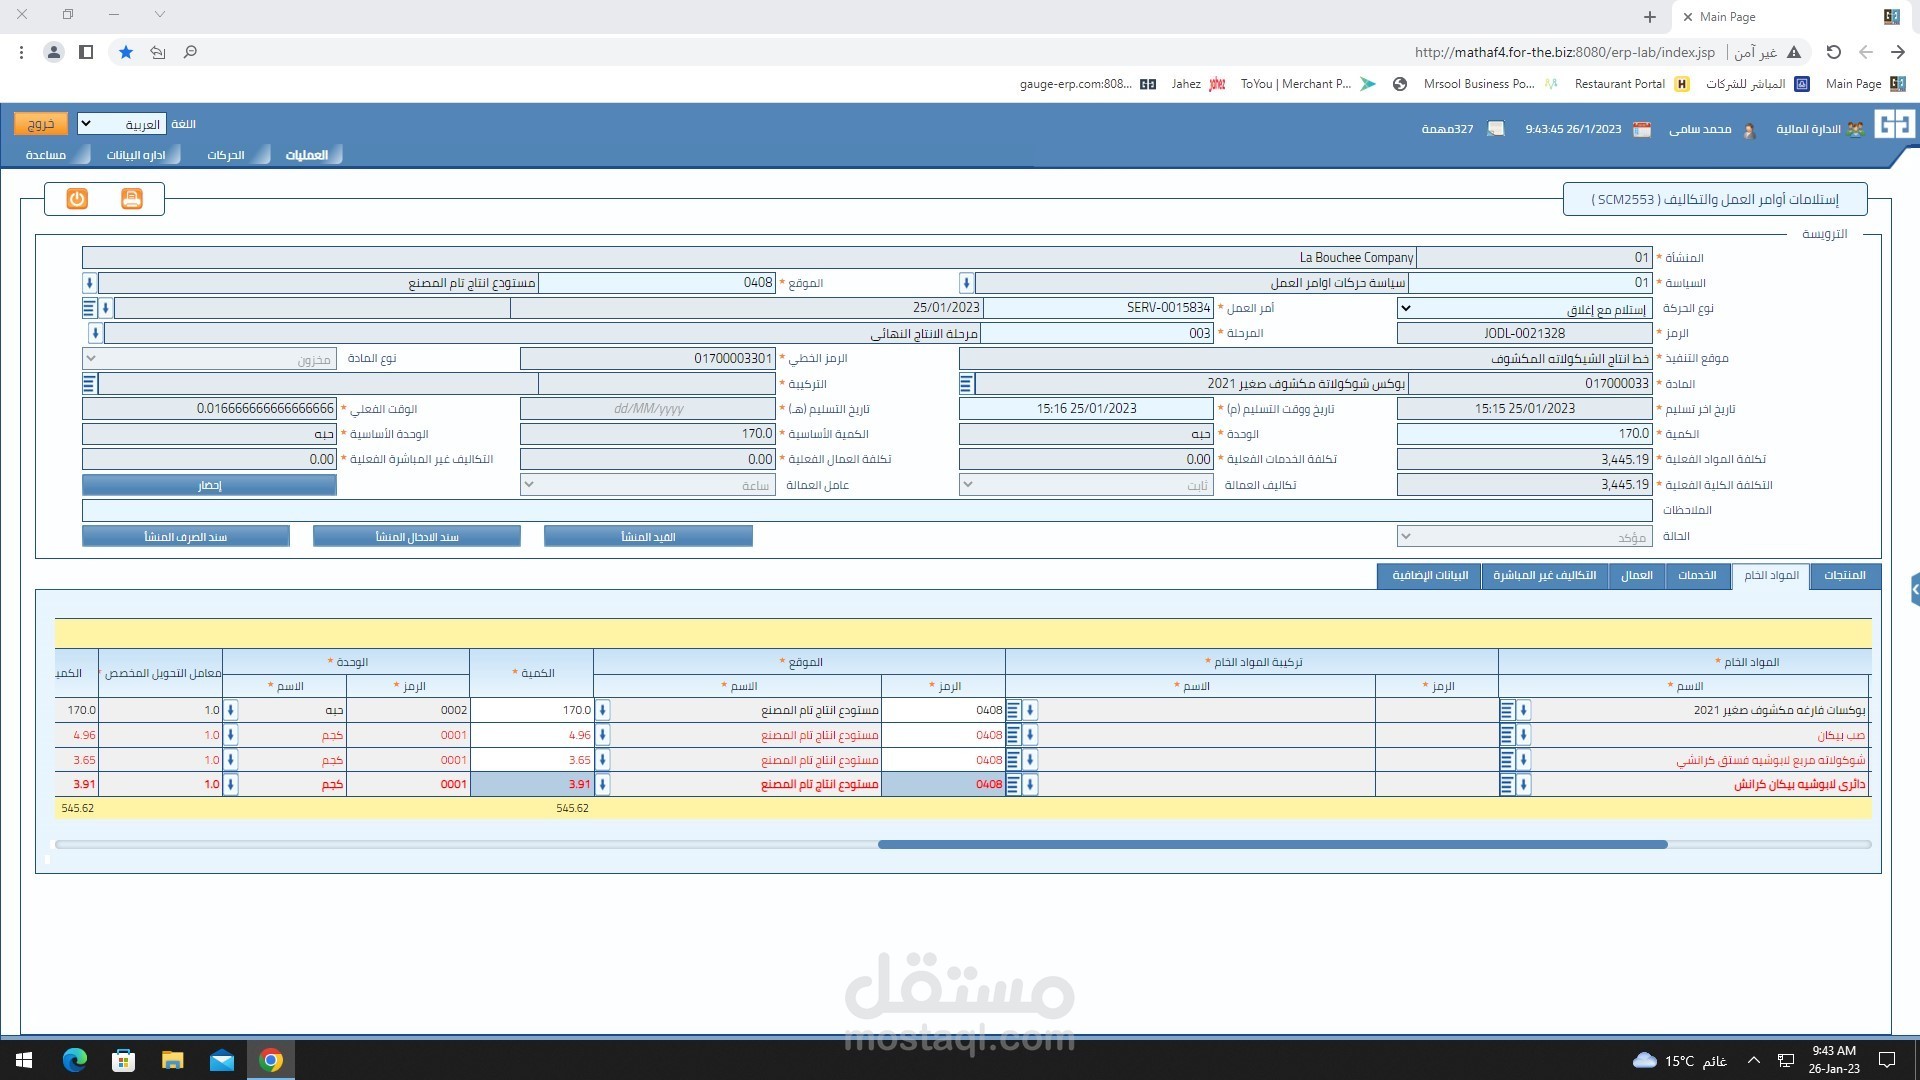
Task: Open the lookup arrow of the السياسة field
Action: click(966, 283)
